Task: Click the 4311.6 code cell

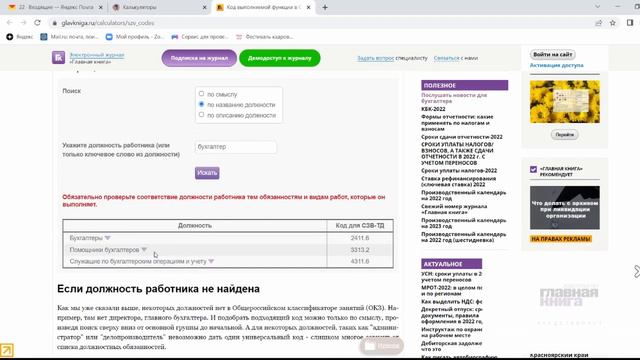Action: tap(360, 261)
